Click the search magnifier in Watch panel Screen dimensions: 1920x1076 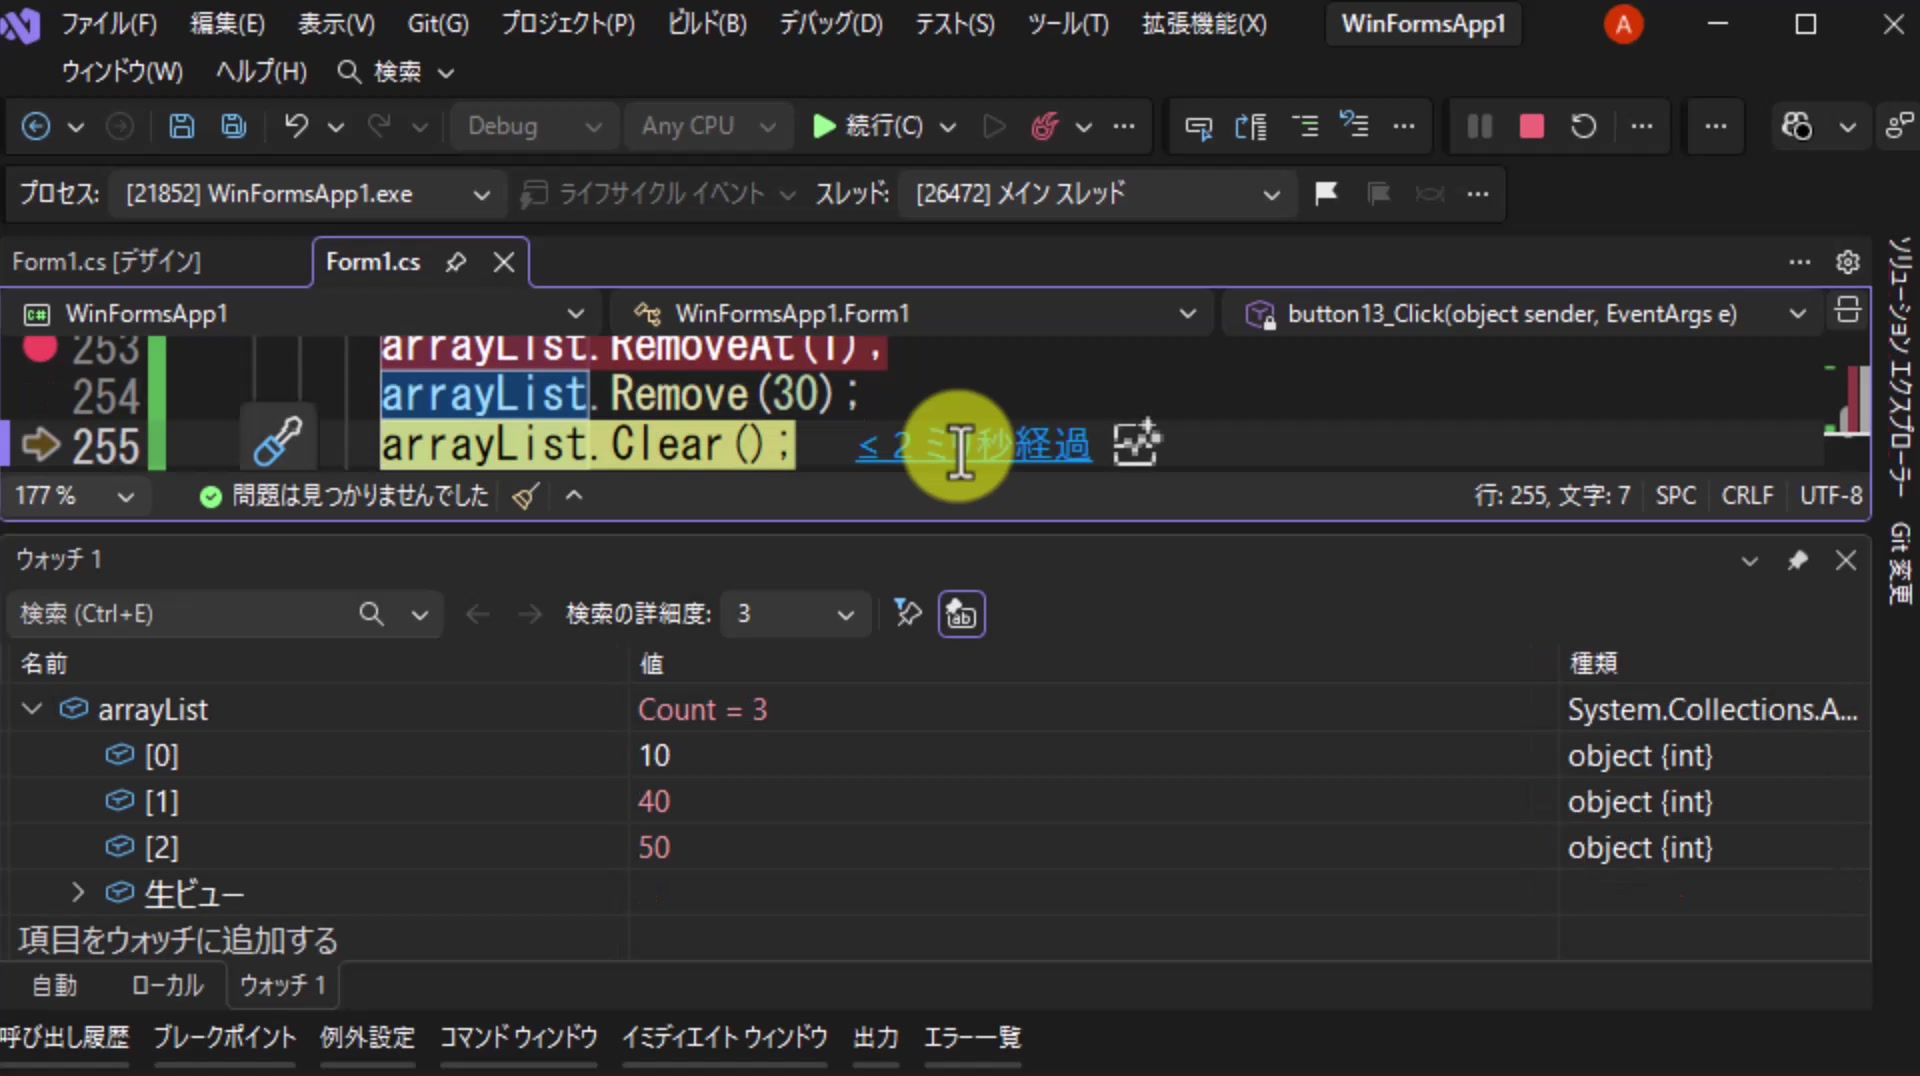[x=371, y=614]
